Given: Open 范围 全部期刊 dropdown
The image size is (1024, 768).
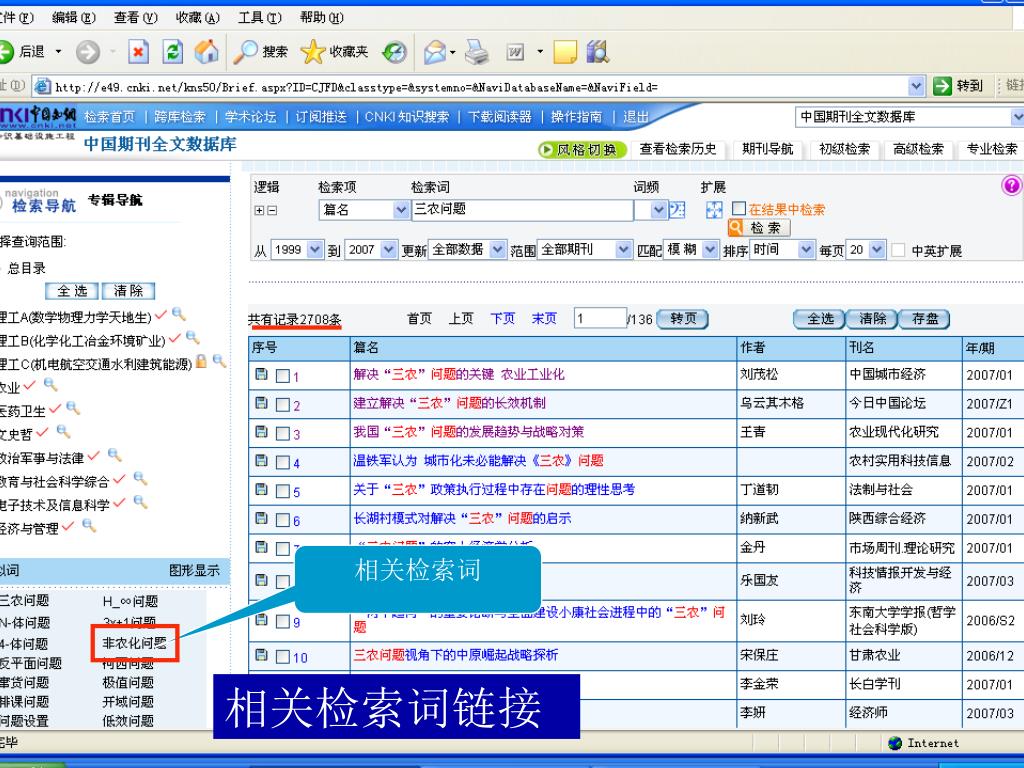Looking at the screenshot, I should 624,249.
